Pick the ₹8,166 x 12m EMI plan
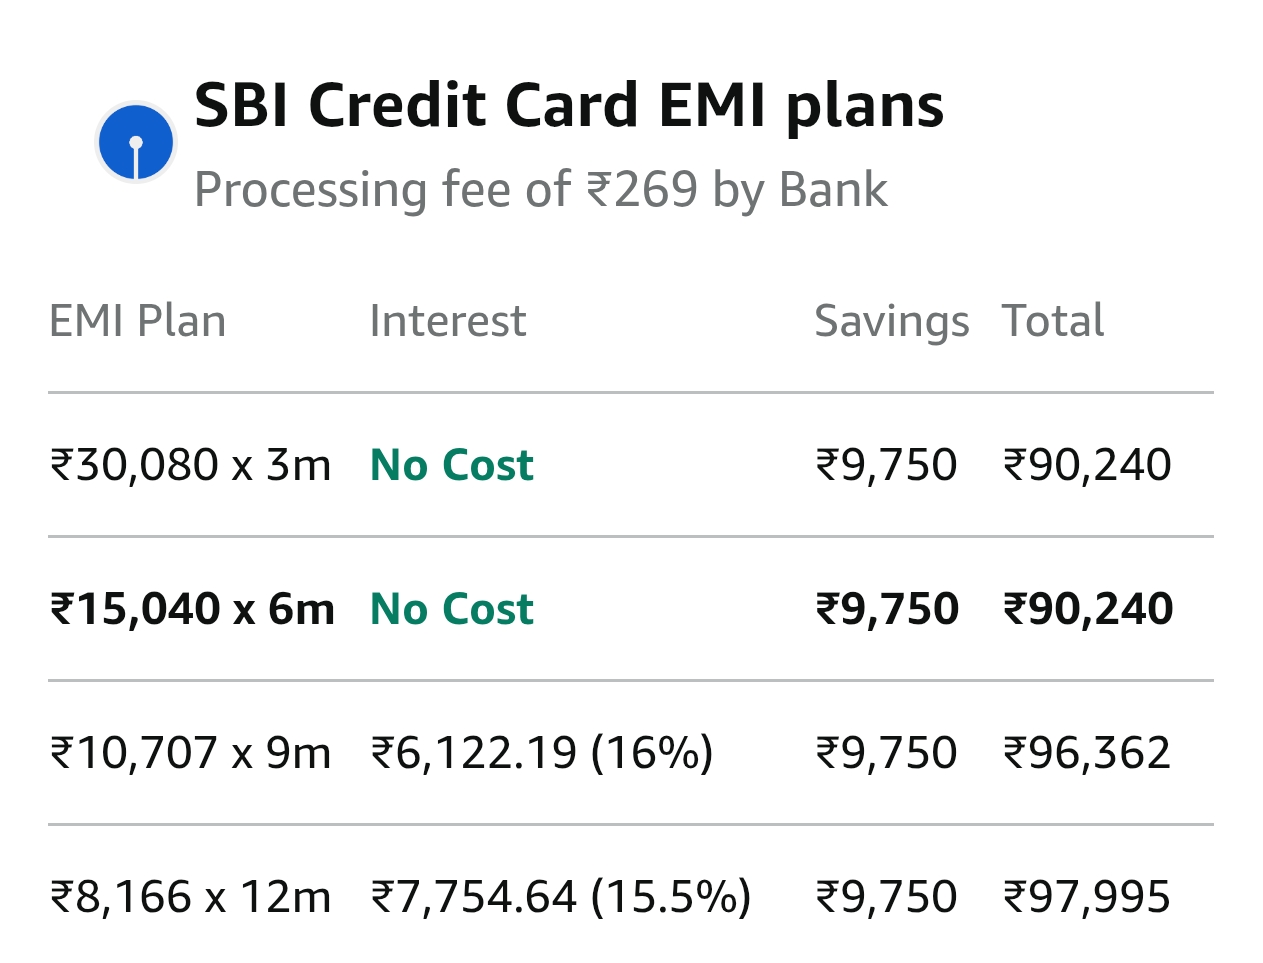The width and height of the screenshot is (1263, 963). click(x=190, y=897)
